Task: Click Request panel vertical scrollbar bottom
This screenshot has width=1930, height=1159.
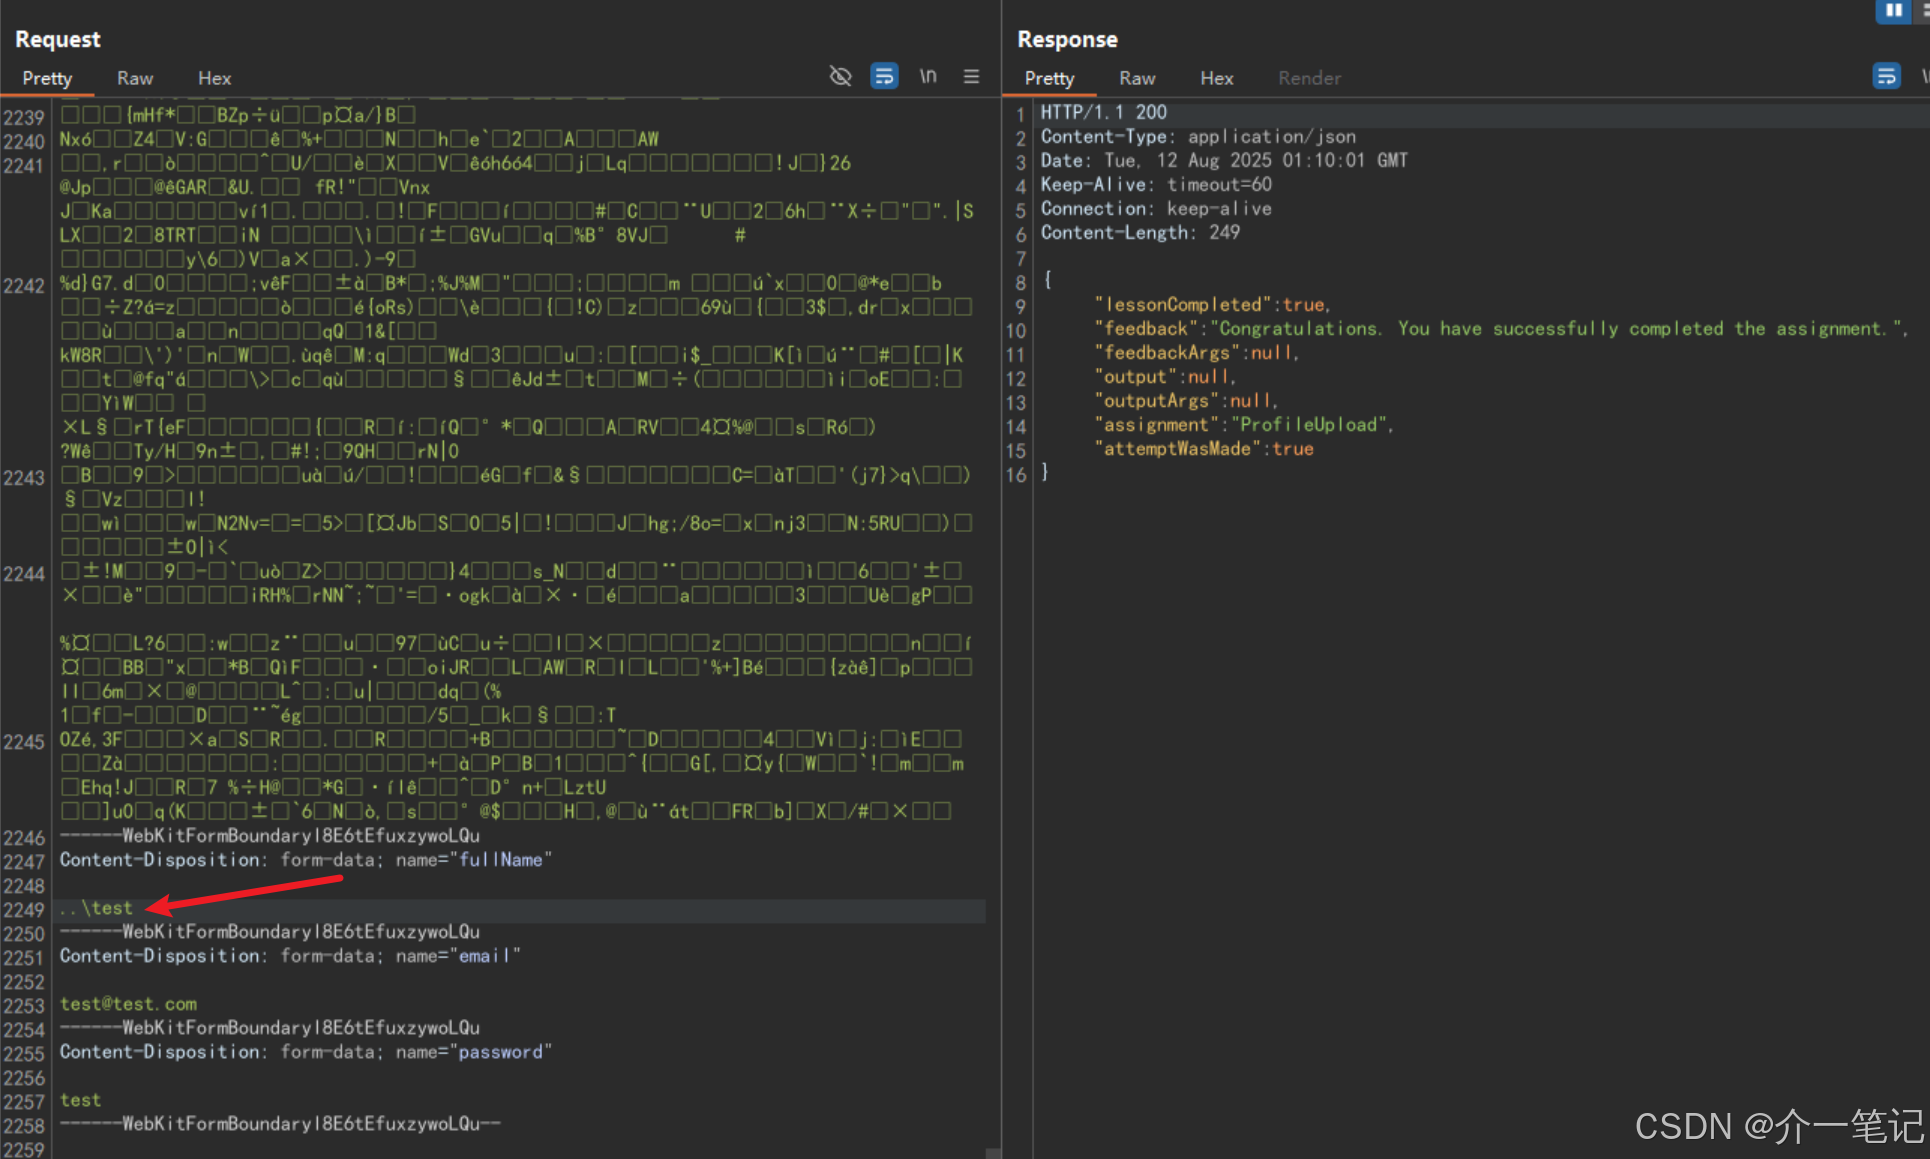Action: [x=993, y=1152]
